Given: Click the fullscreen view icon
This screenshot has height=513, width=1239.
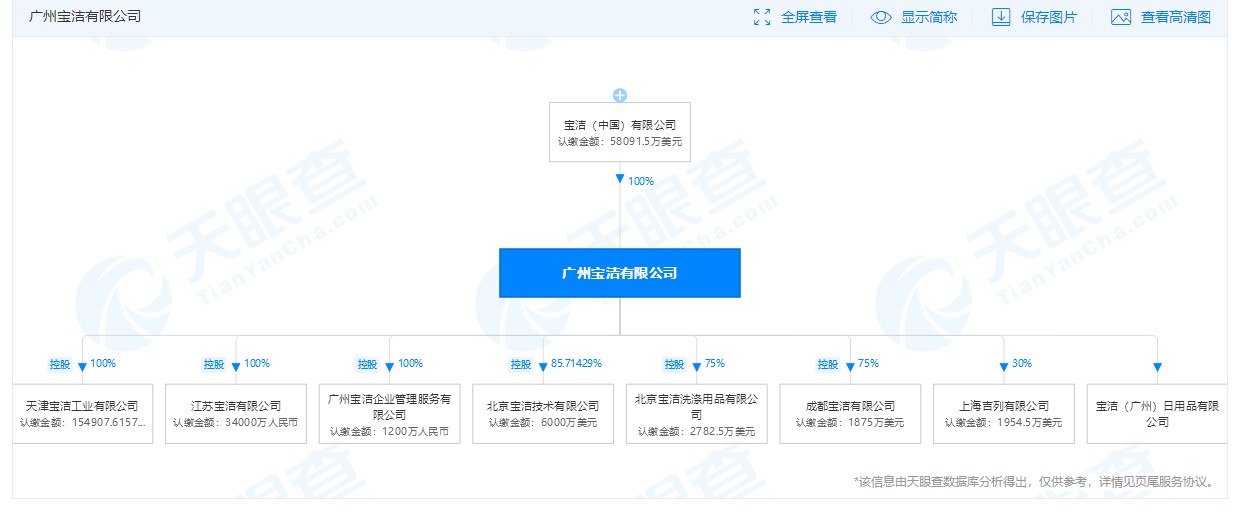Looking at the screenshot, I should pyautogui.click(x=762, y=17).
